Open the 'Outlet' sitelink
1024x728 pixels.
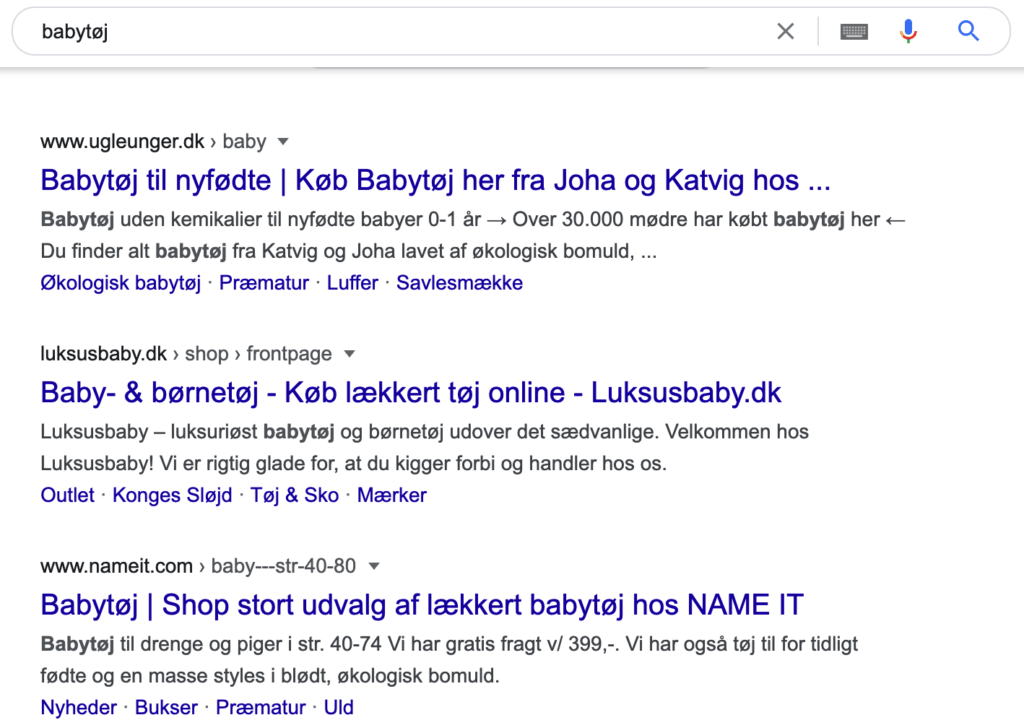(x=67, y=495)
